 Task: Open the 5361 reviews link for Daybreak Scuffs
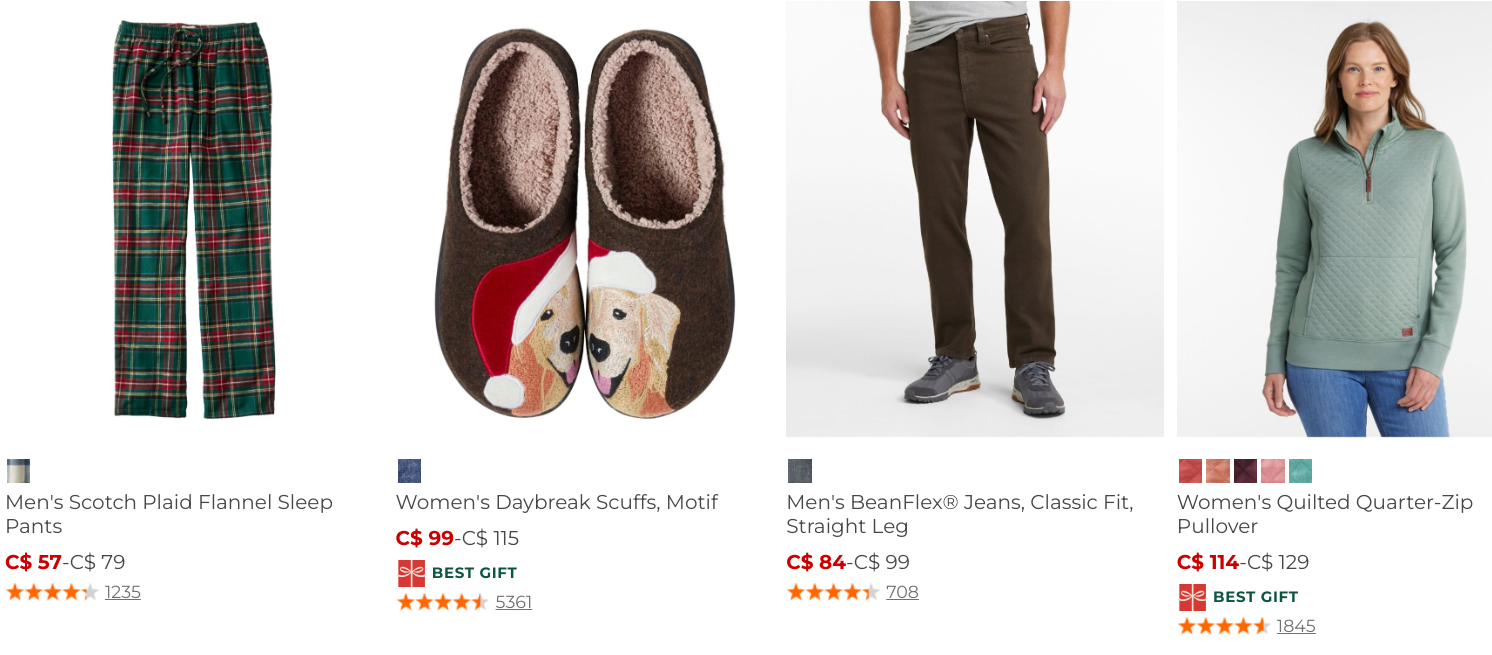[511, 602]
